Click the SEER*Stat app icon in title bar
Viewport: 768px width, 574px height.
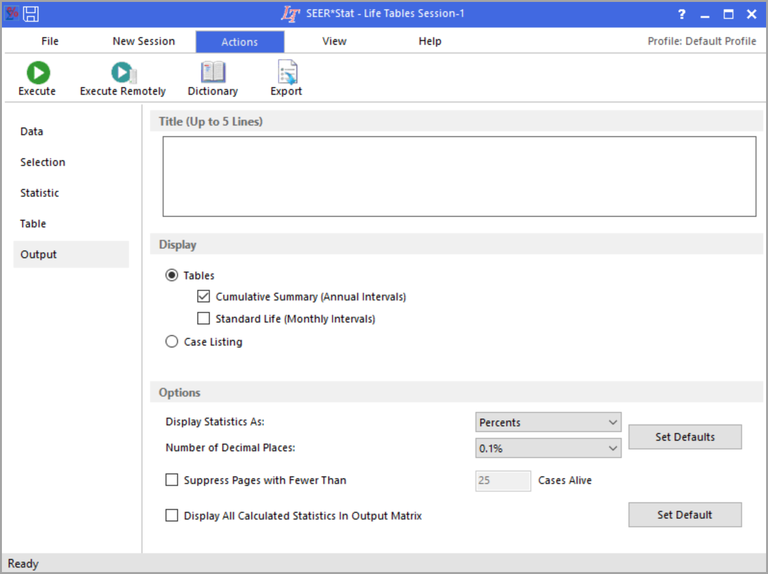[11, 14]
